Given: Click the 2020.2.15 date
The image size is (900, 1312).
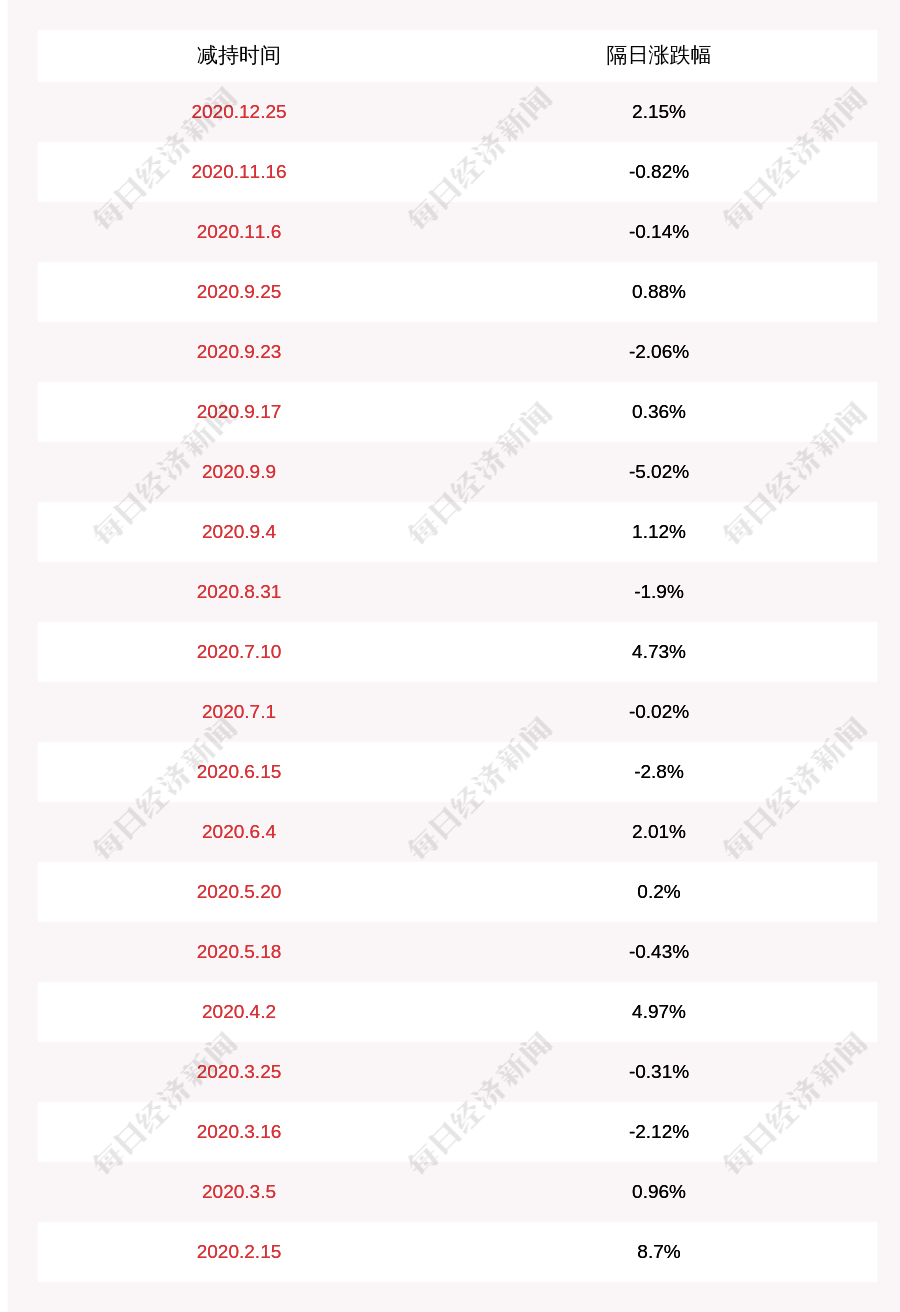Looking at the screenshot, I should 239,1251.
